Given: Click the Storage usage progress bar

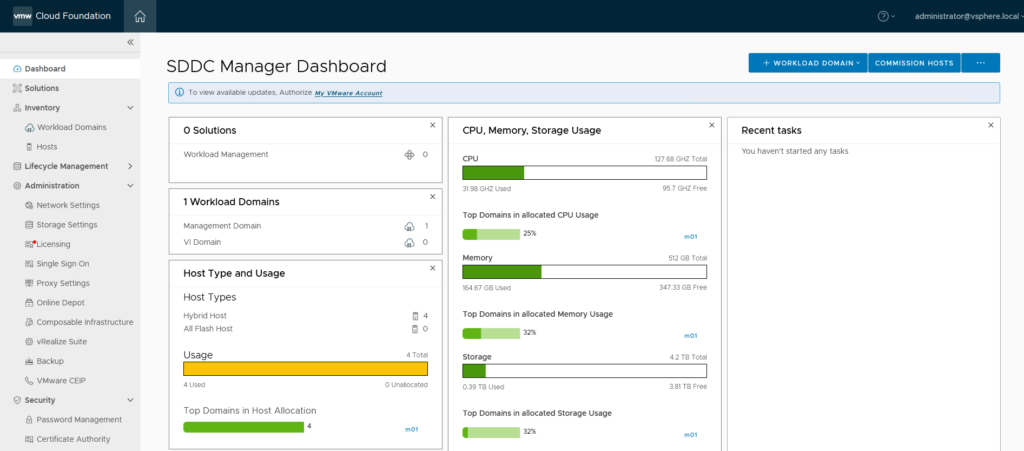Looking at the screenshot, I should click(x=584, y=371).
